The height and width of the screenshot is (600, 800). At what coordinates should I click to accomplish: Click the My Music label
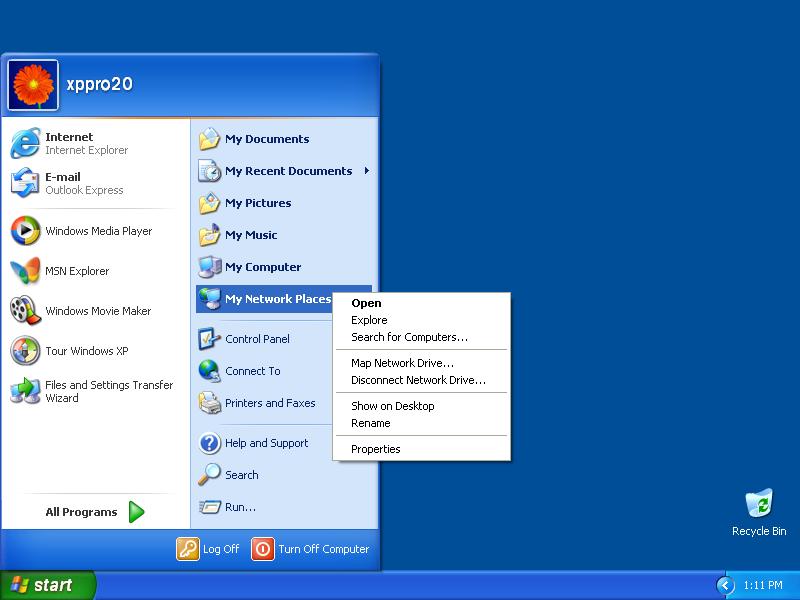click(x=251, y=235)
